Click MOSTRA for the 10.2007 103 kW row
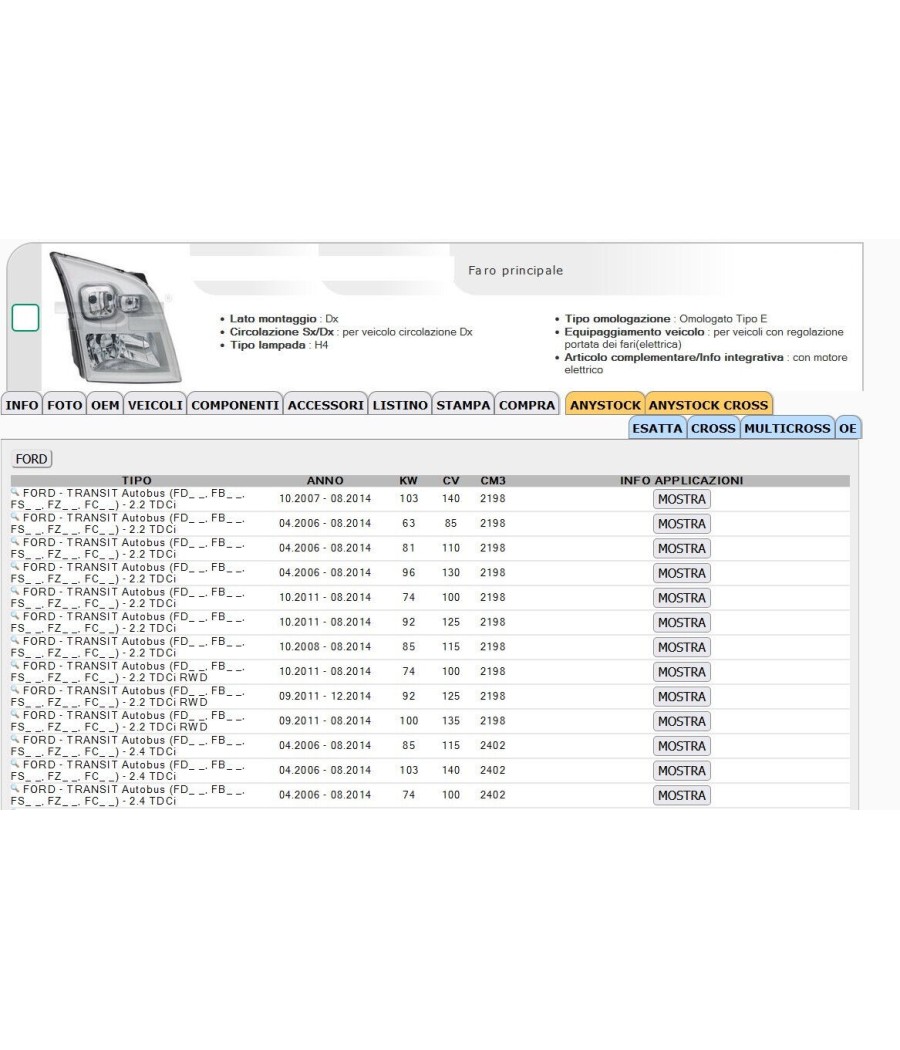This screenshot has width=900, height=1050. [x=682, y=499]
